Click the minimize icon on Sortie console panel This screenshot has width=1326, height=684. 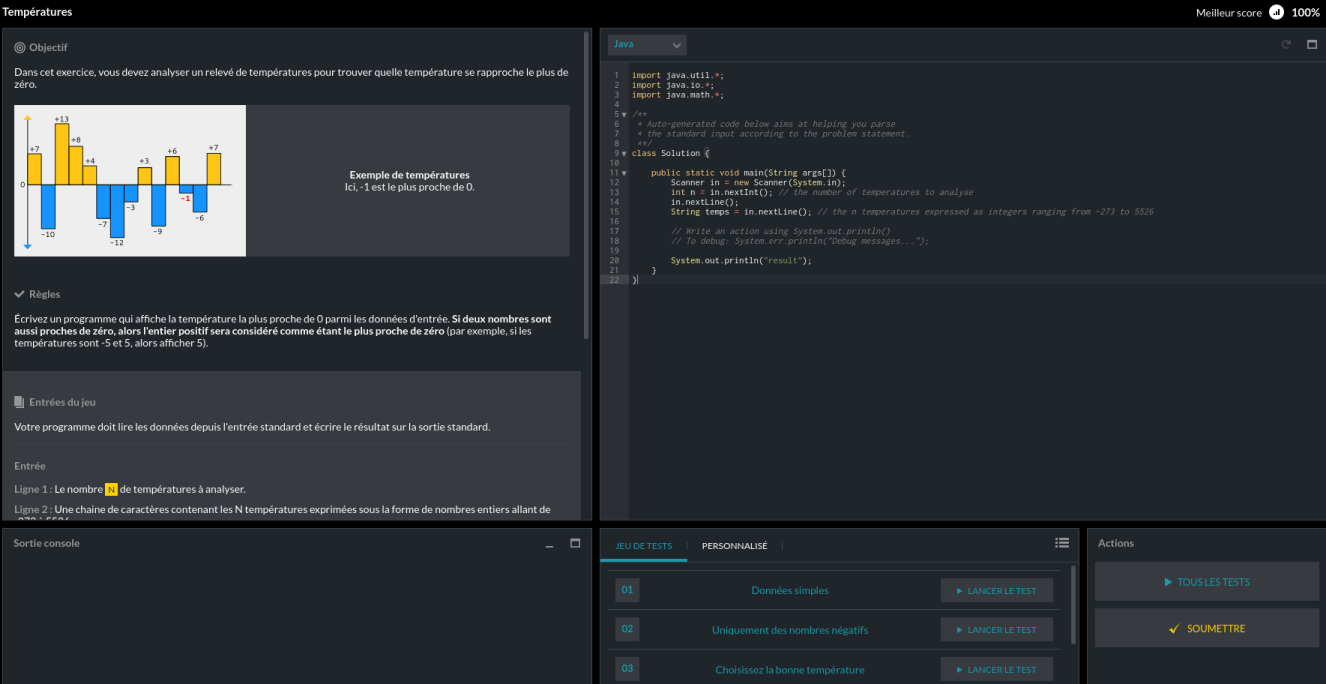point(548,545)
